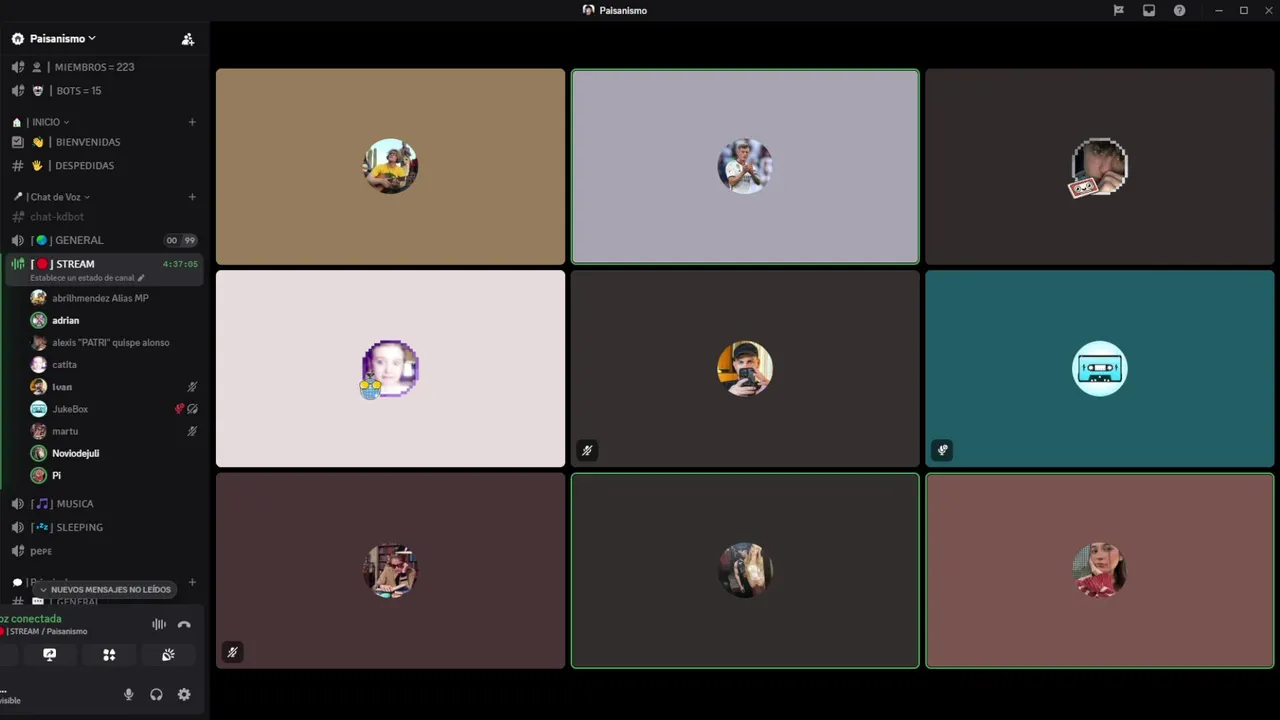Deafen audio with the headphones icon
The width and height of the screenshot is (1280, 720).
pyautogui.click(x=156, y=694)
